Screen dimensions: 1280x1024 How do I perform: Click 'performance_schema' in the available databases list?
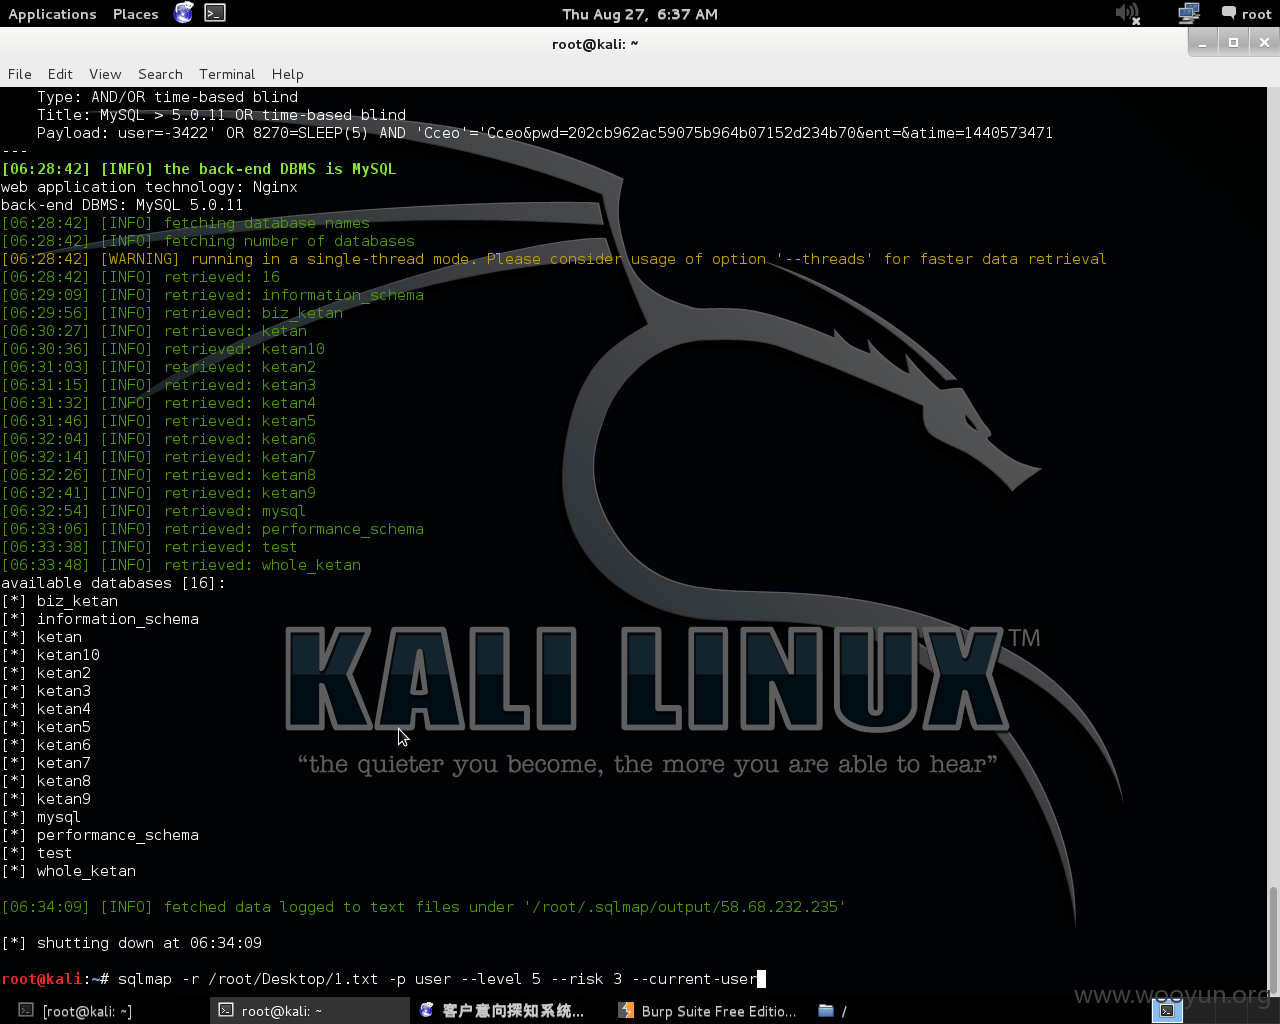pos(117,835)
